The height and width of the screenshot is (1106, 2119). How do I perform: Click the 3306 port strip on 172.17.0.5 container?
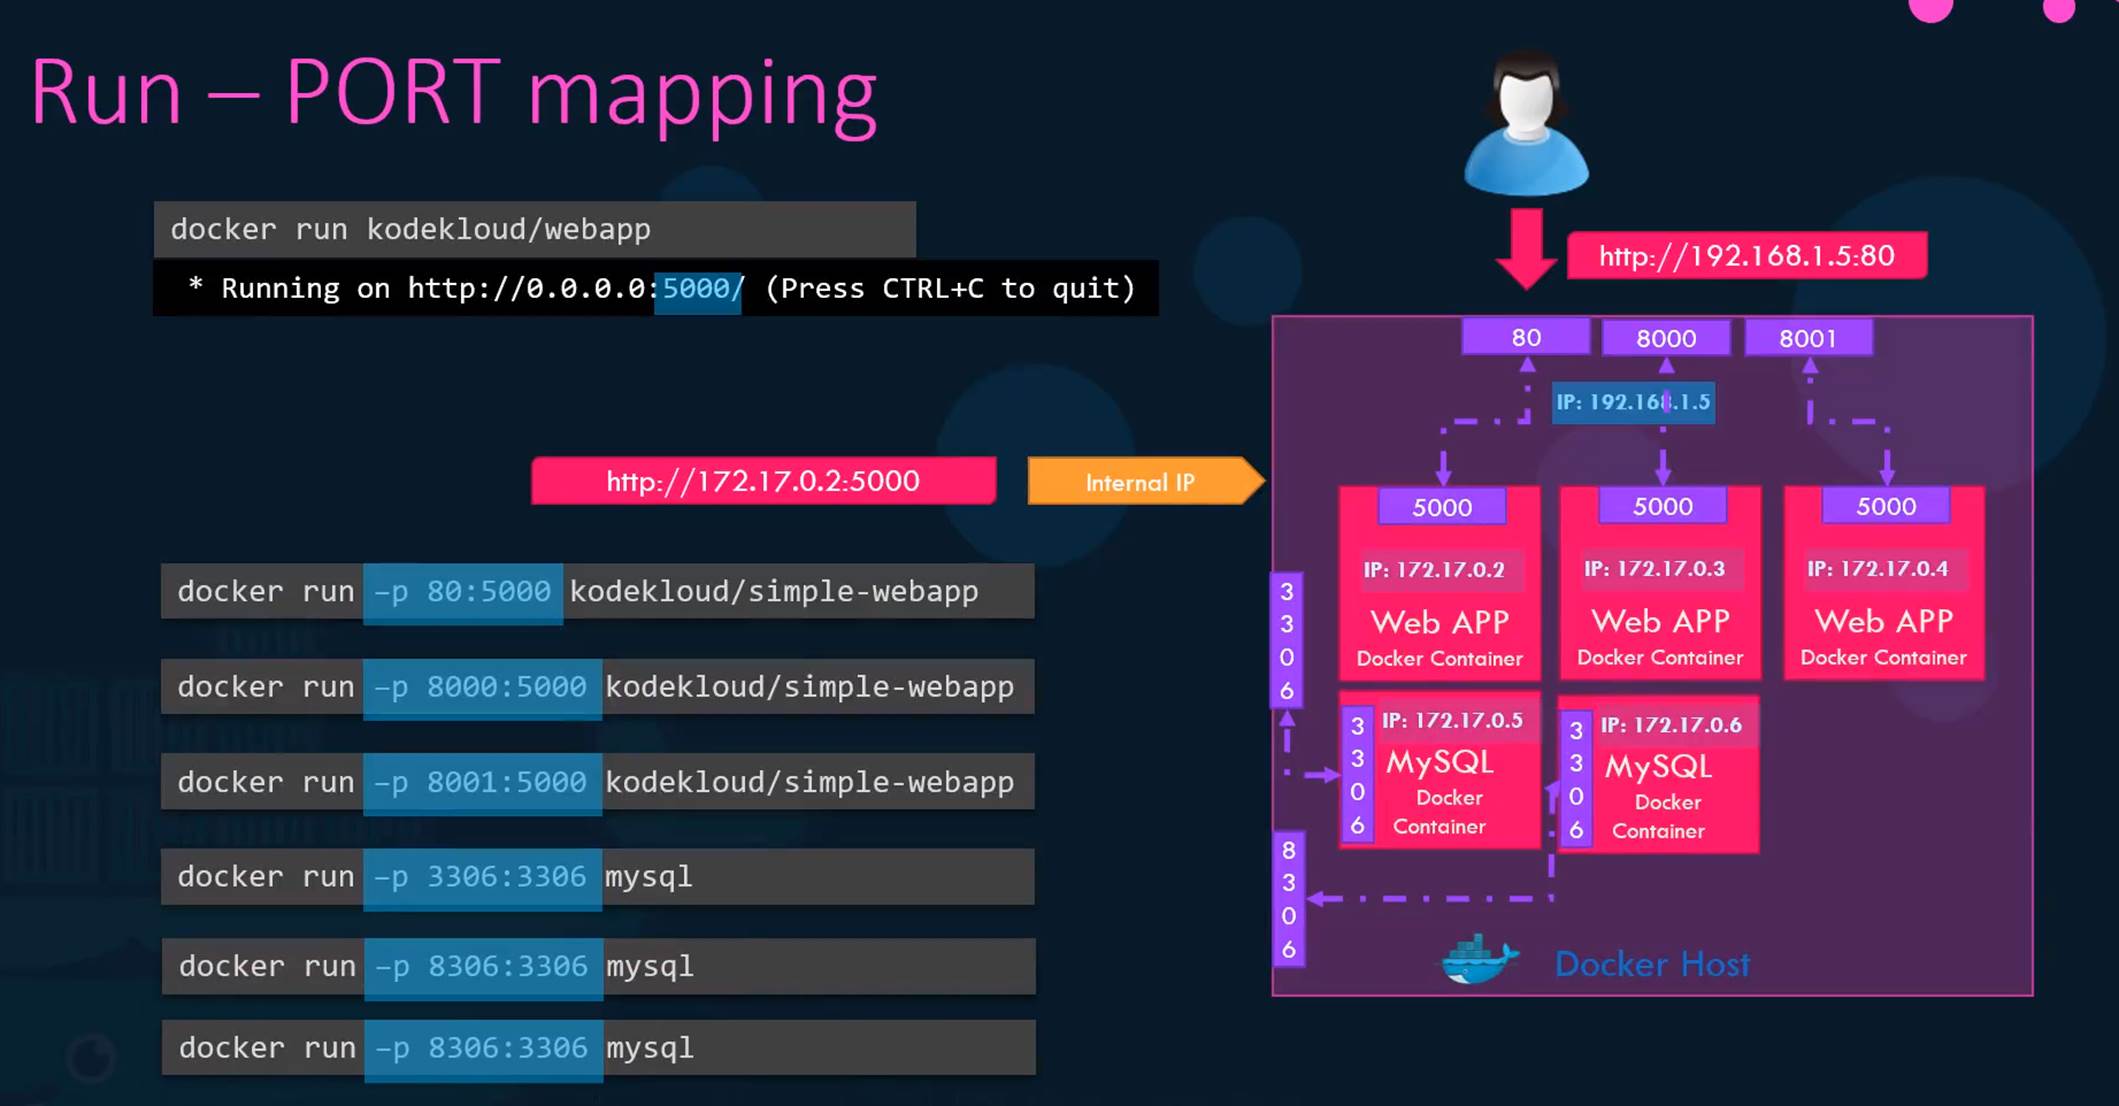pos(1357,775)
